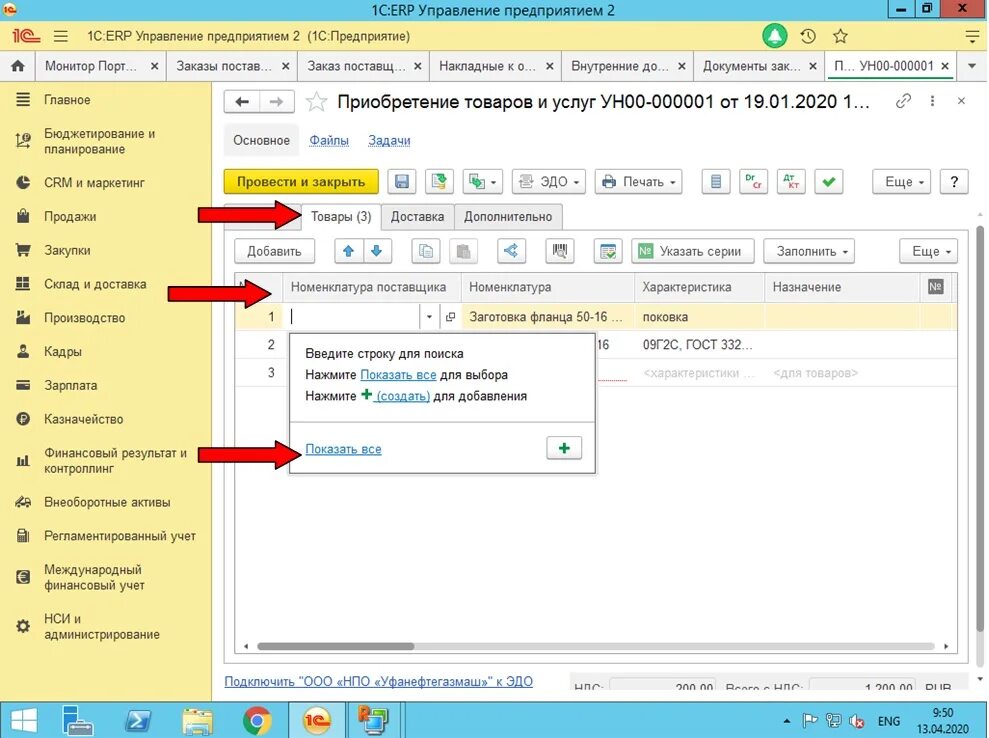This screenshot has width=989, height=738.
Task: Open help with the question mark button
Action: click(x=954, y=182)
